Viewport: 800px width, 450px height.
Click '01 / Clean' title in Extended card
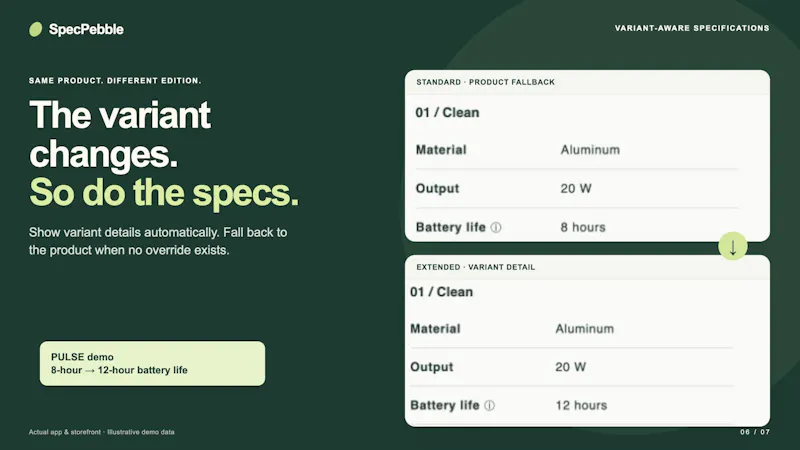(x=442, y=292)
